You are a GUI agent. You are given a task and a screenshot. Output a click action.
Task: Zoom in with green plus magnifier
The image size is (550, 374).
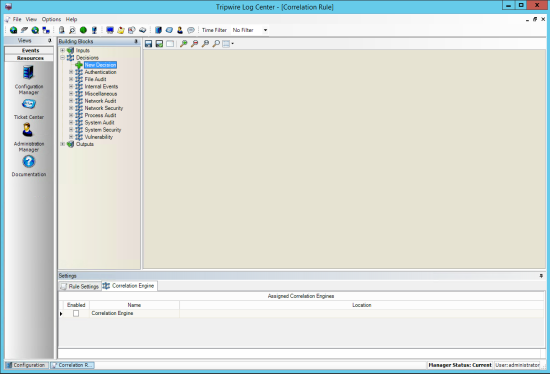[183, 44]
